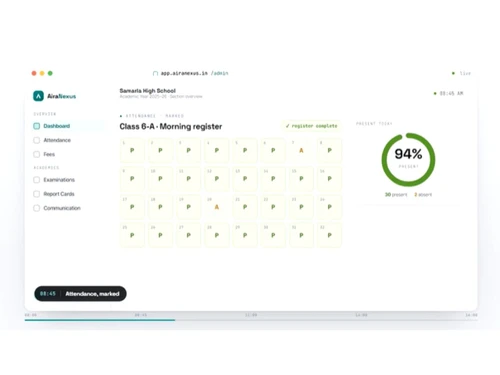Select attendance cell number 17
This screenshot has width=500, height=375.
[132, 207]
